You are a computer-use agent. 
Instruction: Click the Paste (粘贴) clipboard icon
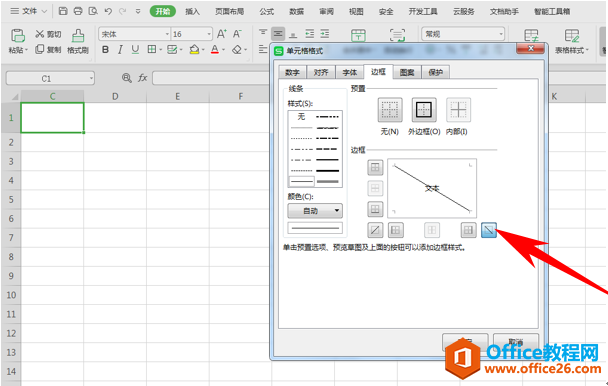[17, 36]
